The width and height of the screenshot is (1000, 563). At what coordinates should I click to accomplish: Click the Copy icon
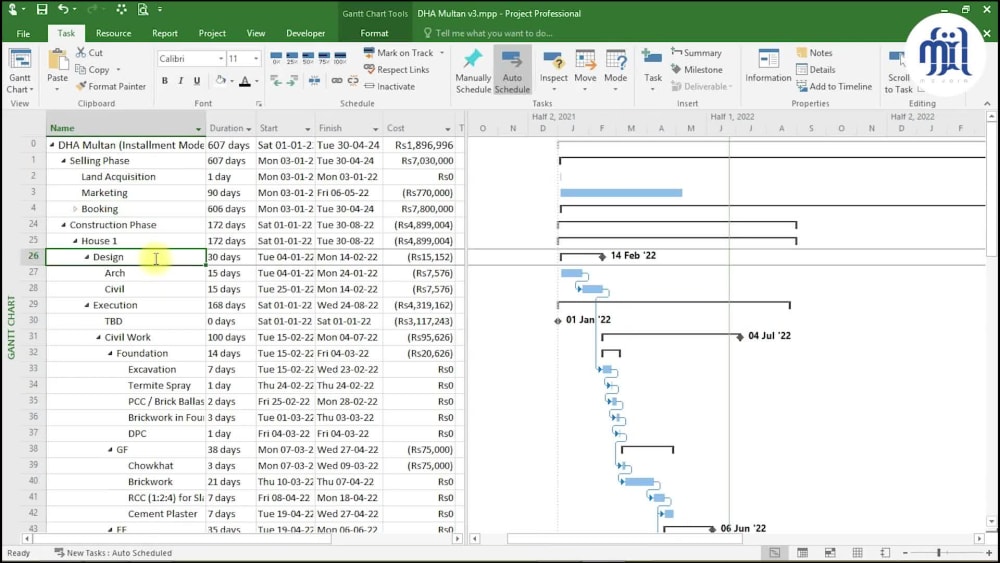tap(81, 69)
